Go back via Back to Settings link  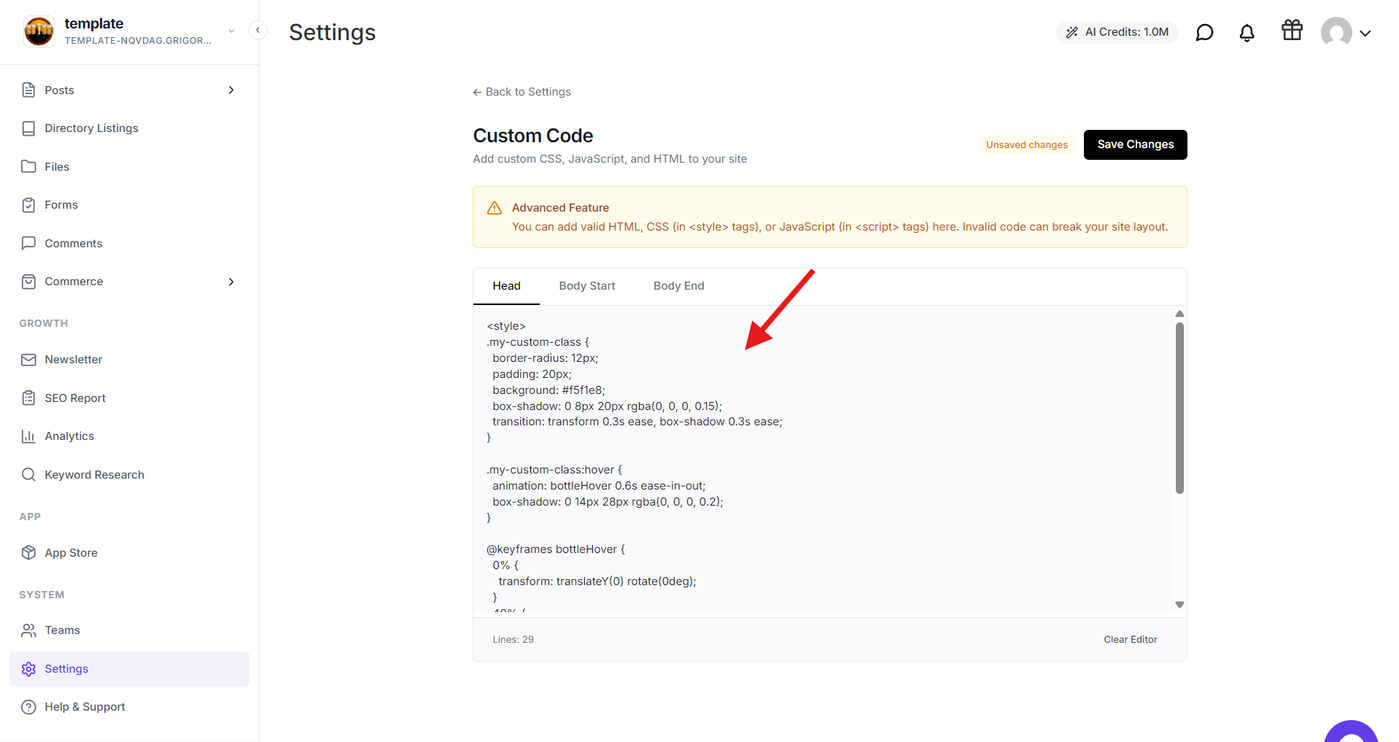click(521, 92)
